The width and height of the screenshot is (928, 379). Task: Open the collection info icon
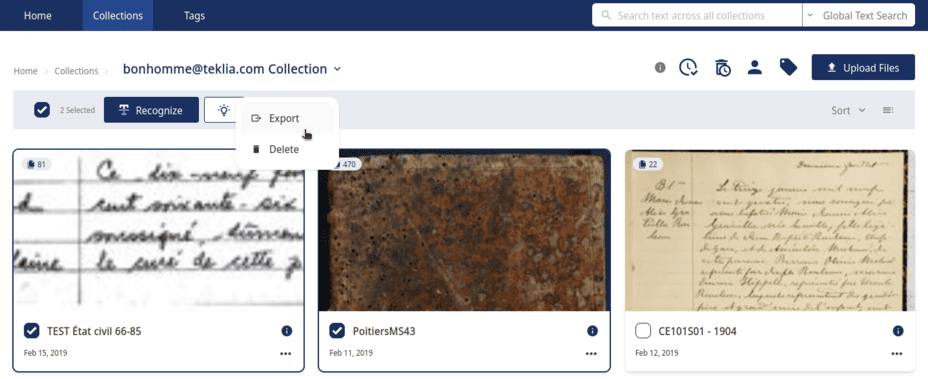click(660, 68)
